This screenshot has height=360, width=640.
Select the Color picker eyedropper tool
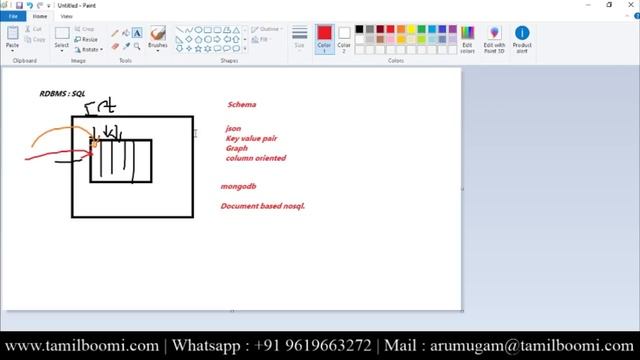click(x=126, y=47)
